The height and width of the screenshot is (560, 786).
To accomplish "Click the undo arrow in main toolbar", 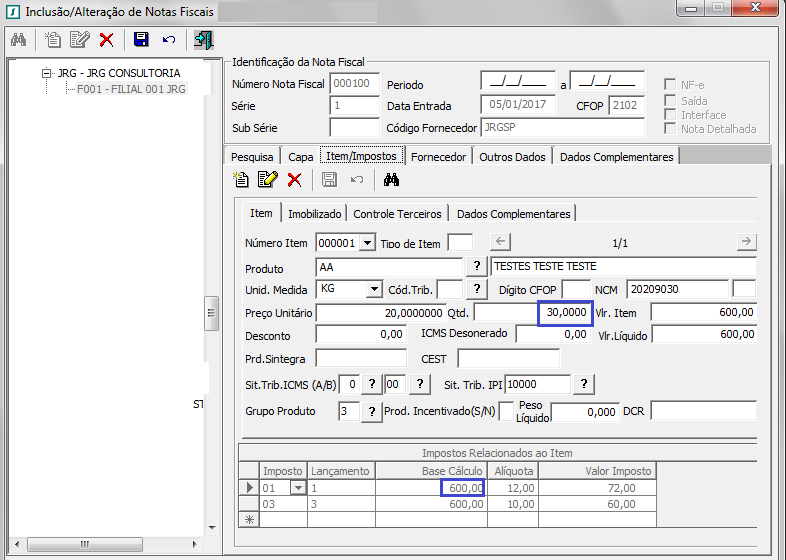I will coord(169,40).
